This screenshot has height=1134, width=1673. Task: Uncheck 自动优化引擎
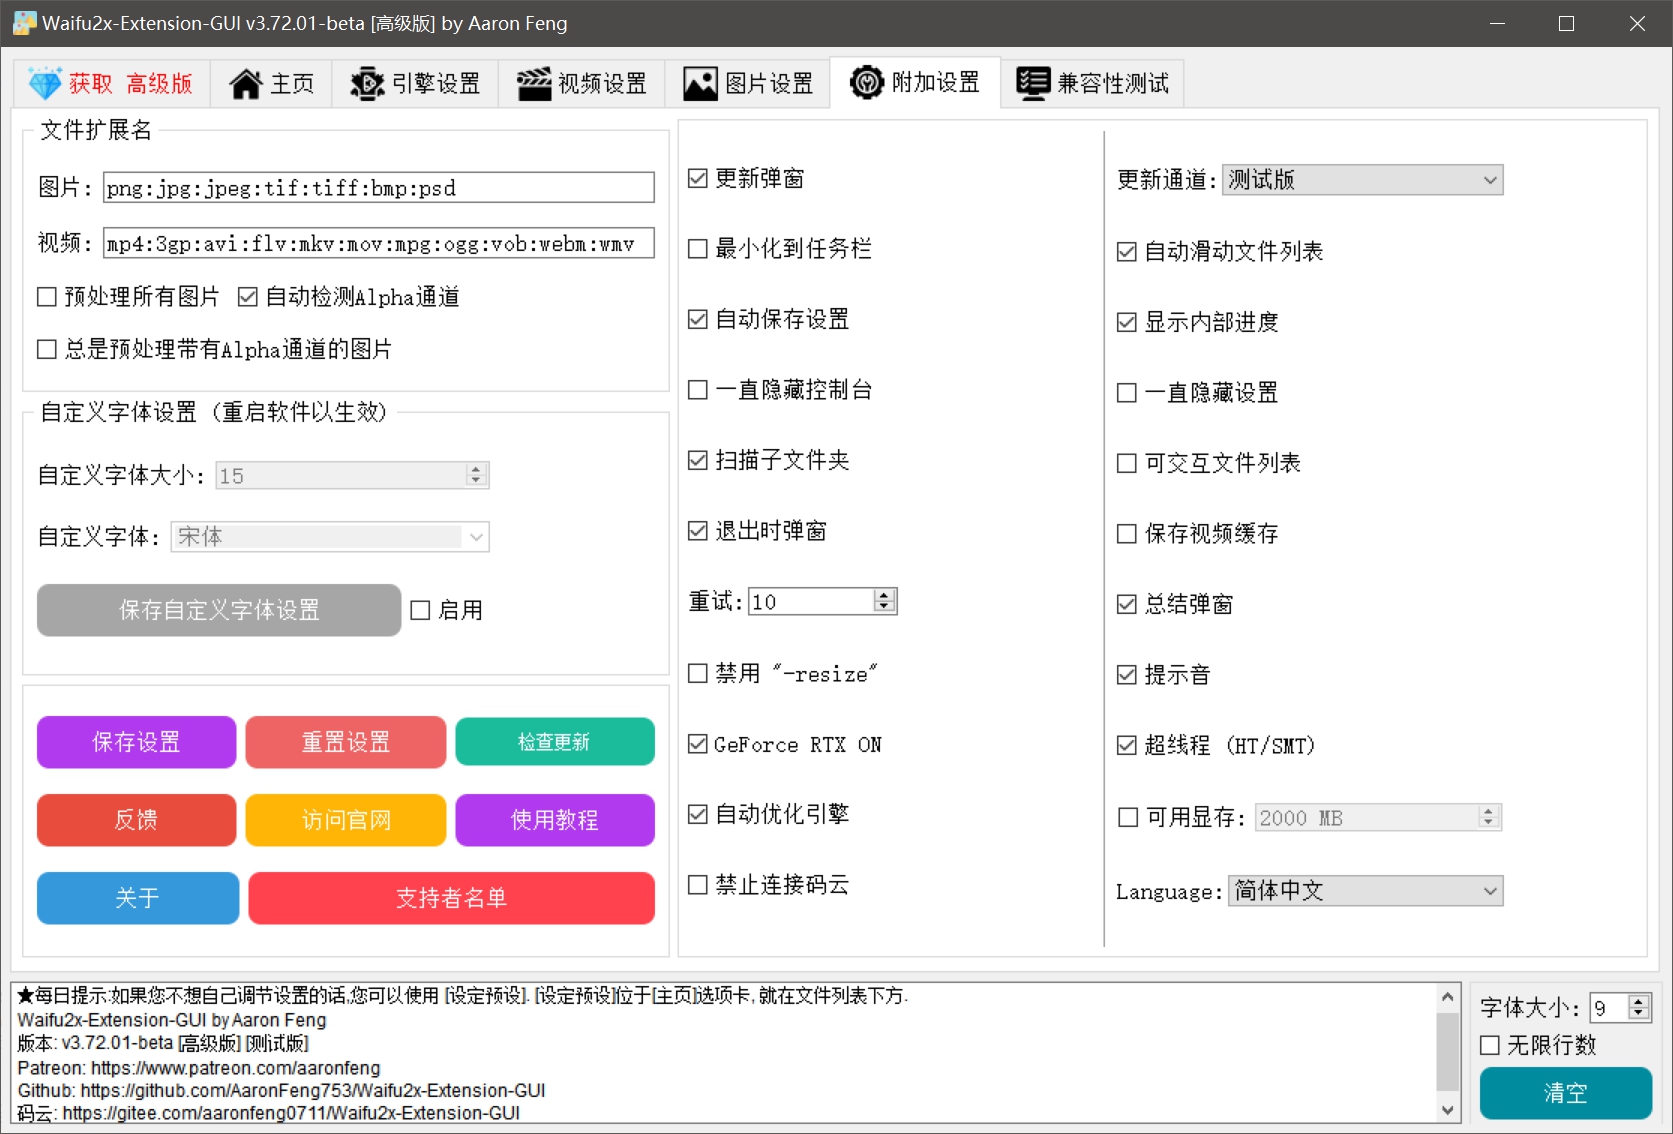[x=769, y=814]
